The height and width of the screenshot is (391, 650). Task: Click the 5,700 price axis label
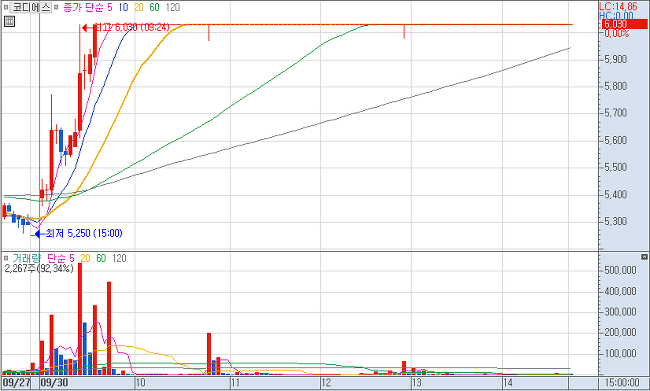pyautogui.click(x=616, y=113)
